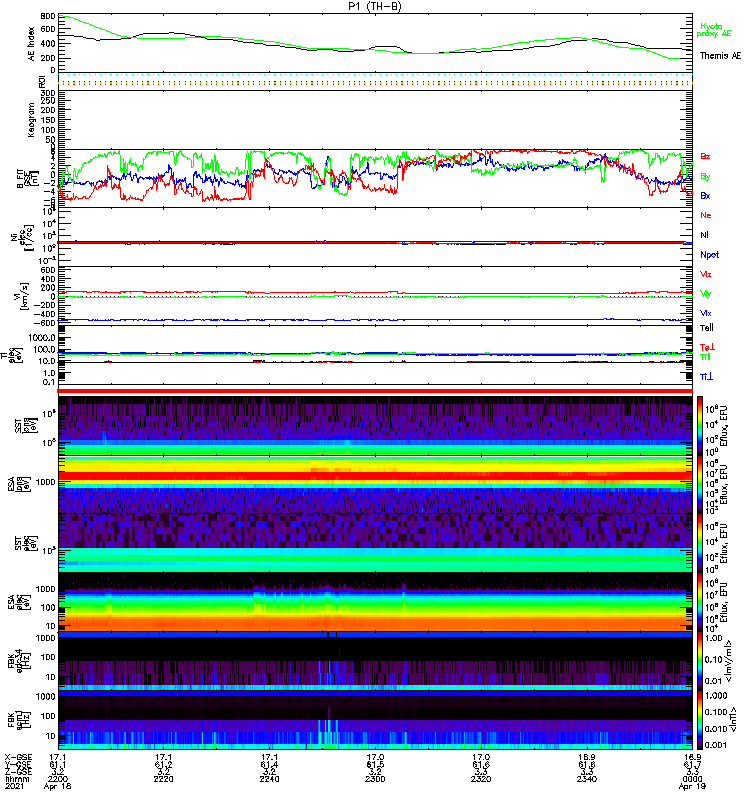Viewport: 750px width, 800px height.
Task: Click the 2021 year label
Action: coord(14,786)
